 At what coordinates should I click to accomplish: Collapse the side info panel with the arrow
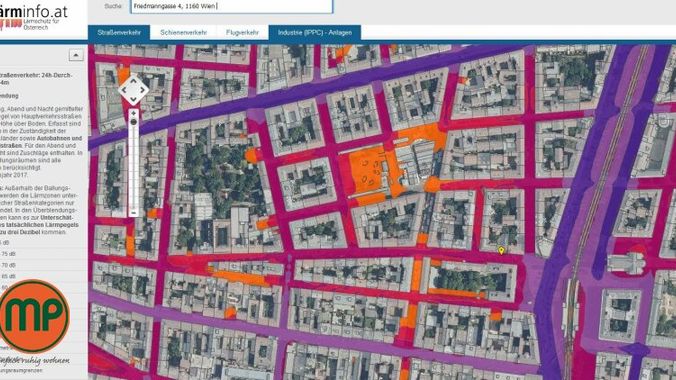(x=76, y=55)
